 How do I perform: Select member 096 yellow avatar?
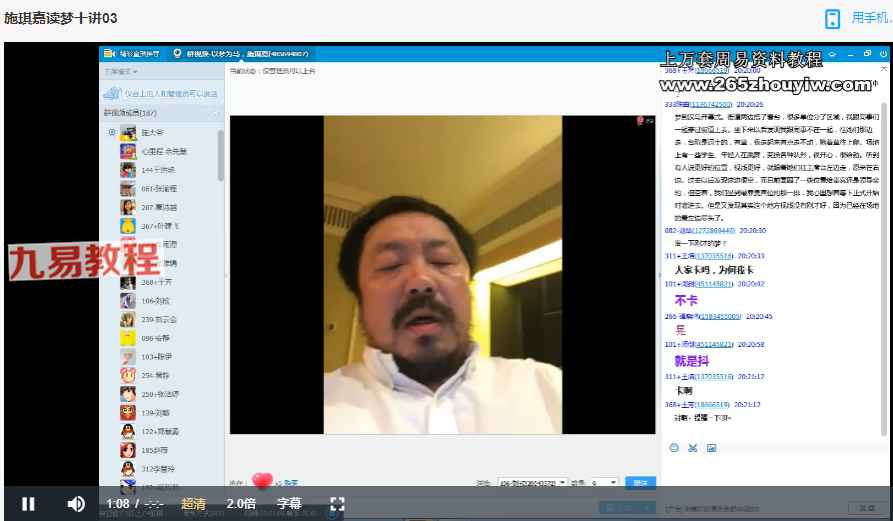[x=128, y=338]
